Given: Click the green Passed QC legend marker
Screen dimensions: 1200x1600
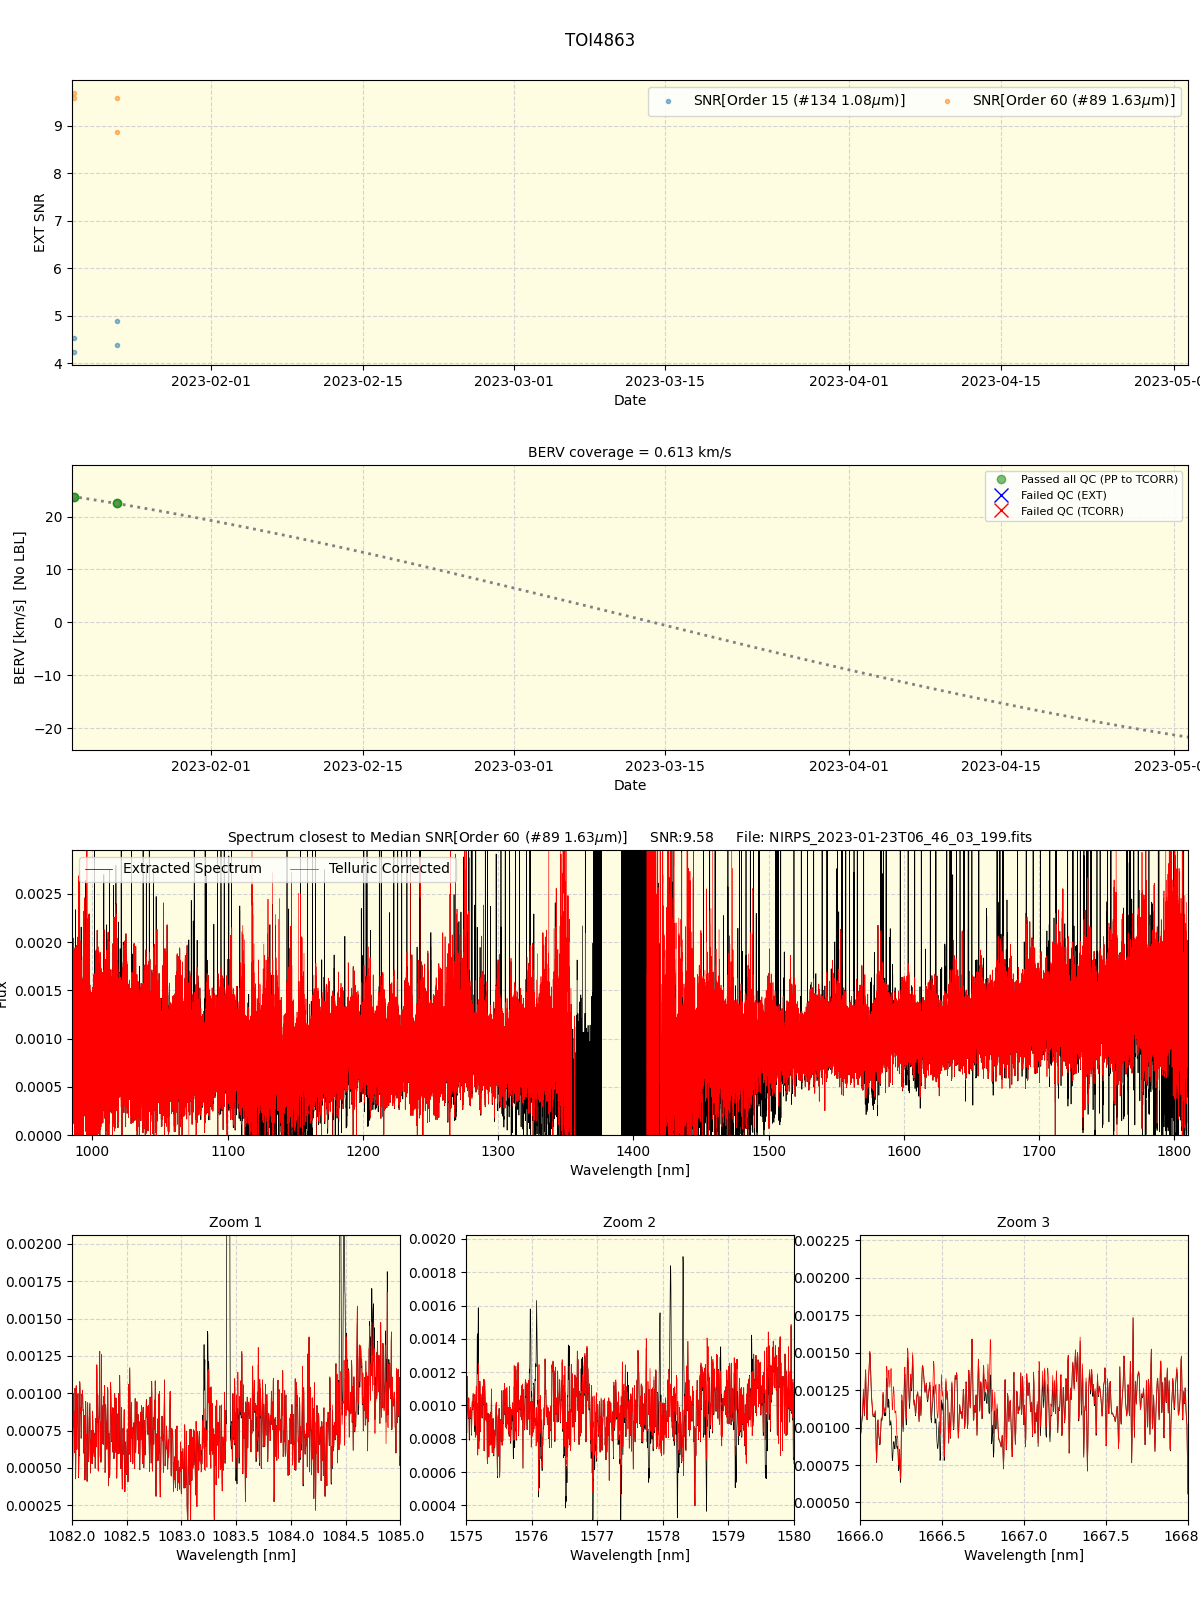Looking at the screenshot, I should pyautogui.click(x=1001, y=480).
